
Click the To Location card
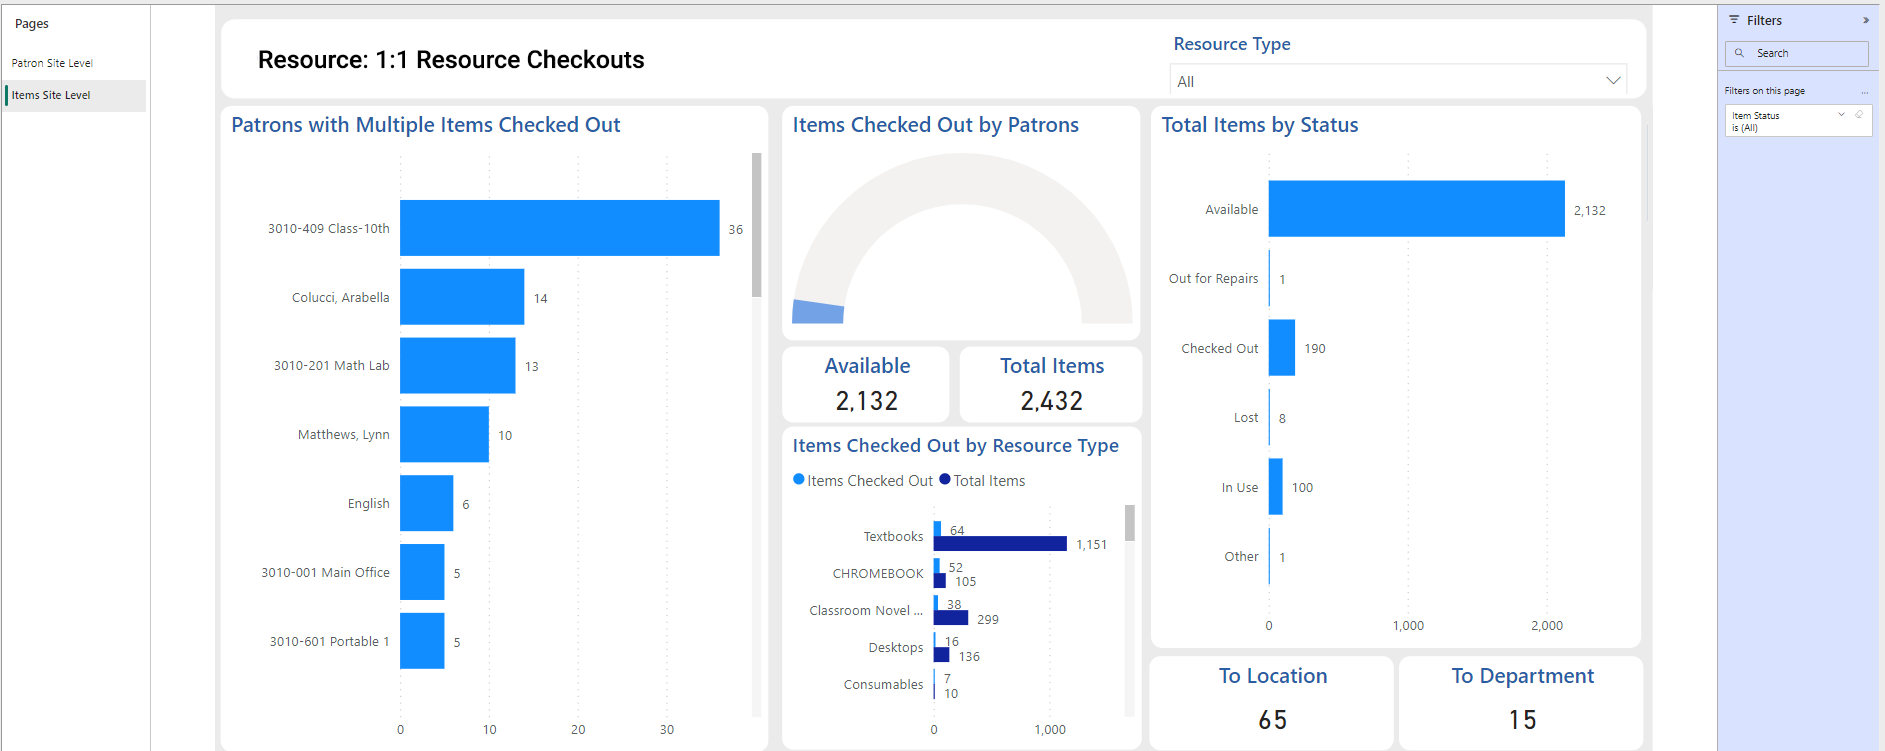tap(1272, 700)
